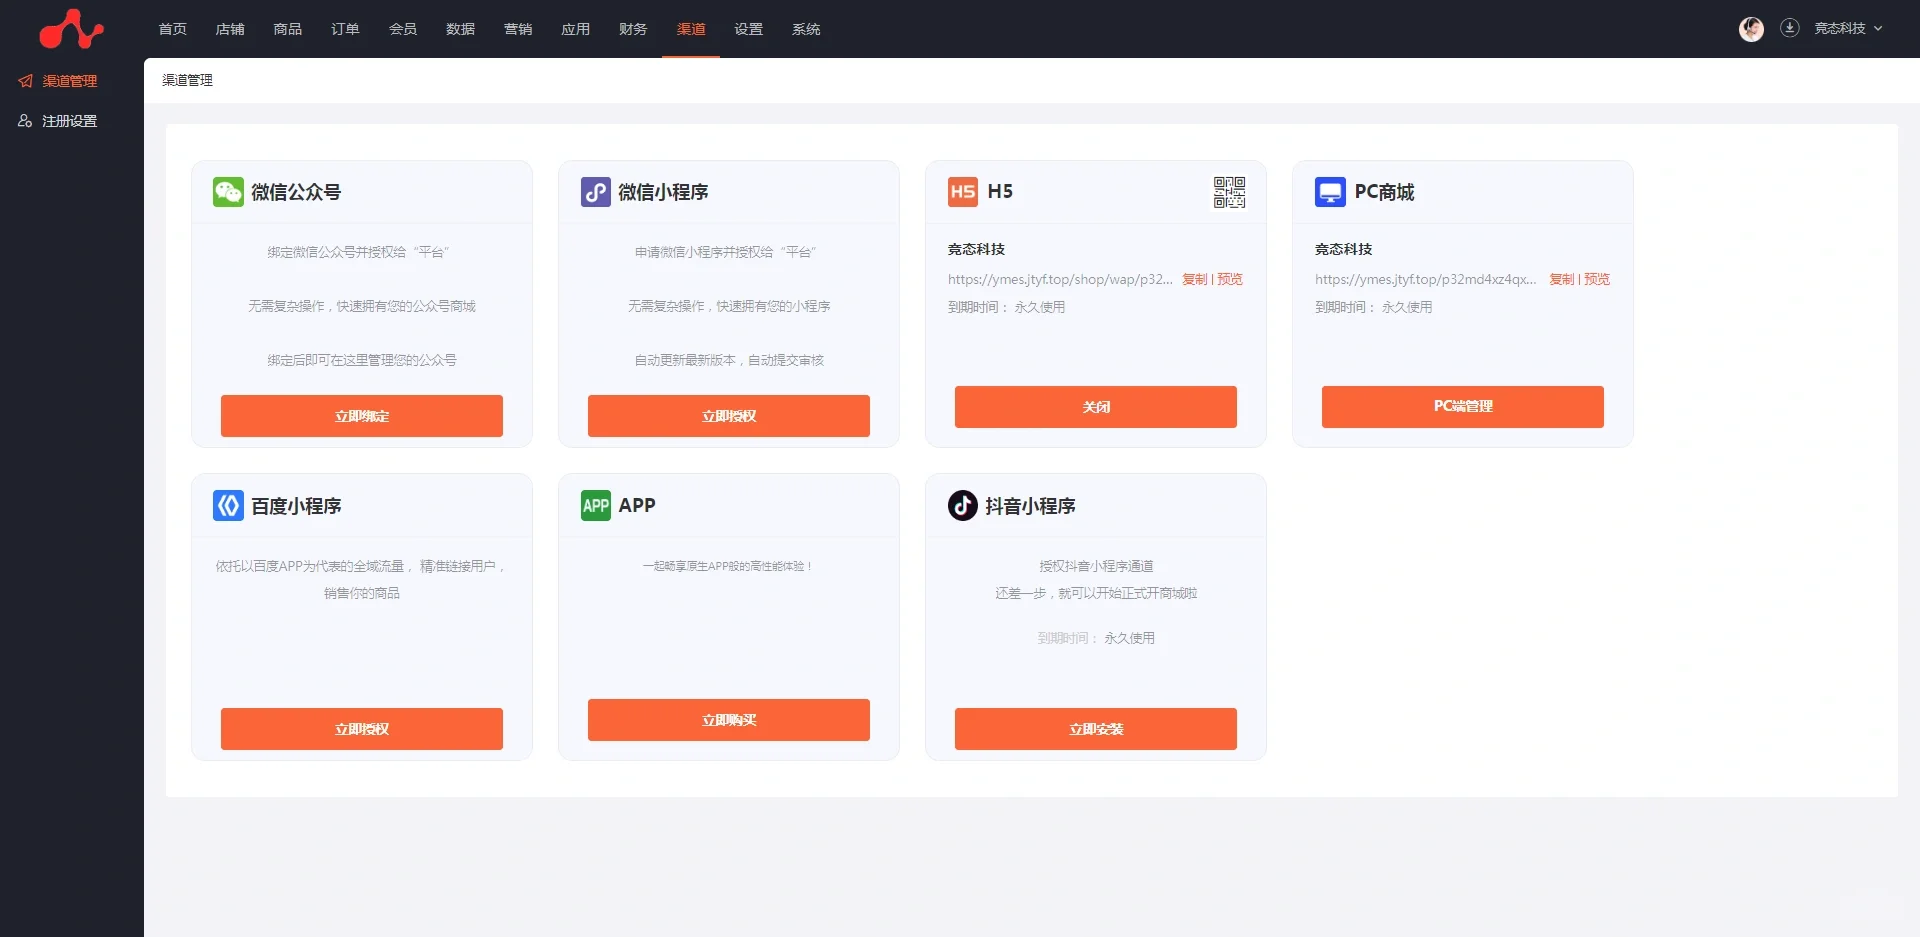Switch to the 营销 menu tab
Viewport: 1920px width, 937px height.
point(518,29)
